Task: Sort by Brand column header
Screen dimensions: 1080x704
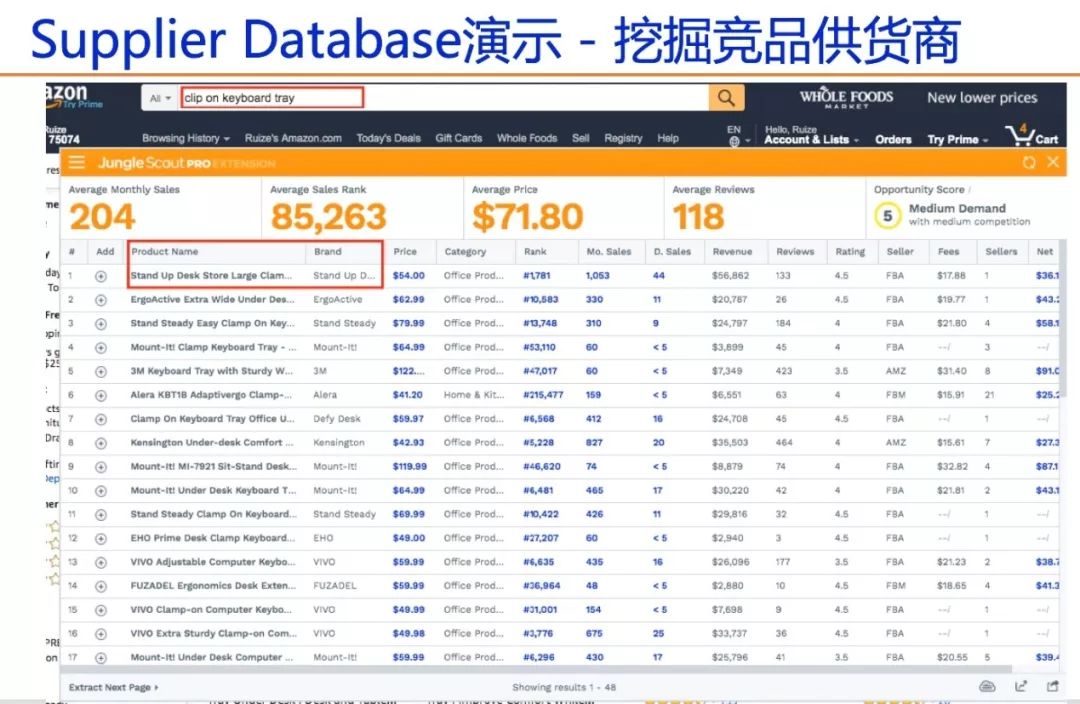Action: [x=327, y=252]
